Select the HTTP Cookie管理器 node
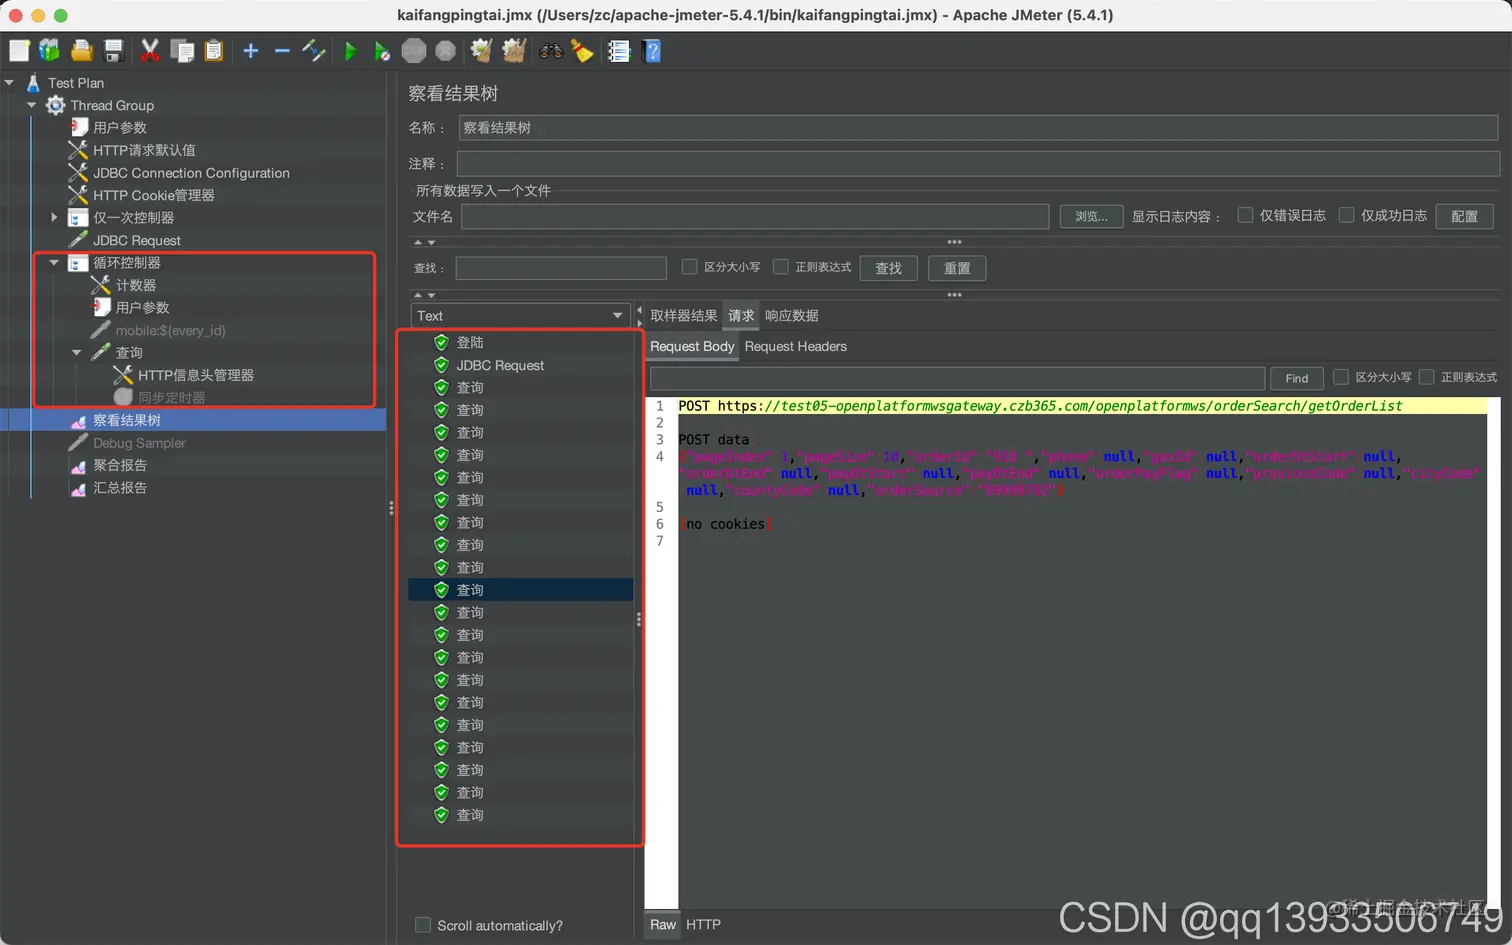This screenshot has width=1512, height=945. coord(154,195)
